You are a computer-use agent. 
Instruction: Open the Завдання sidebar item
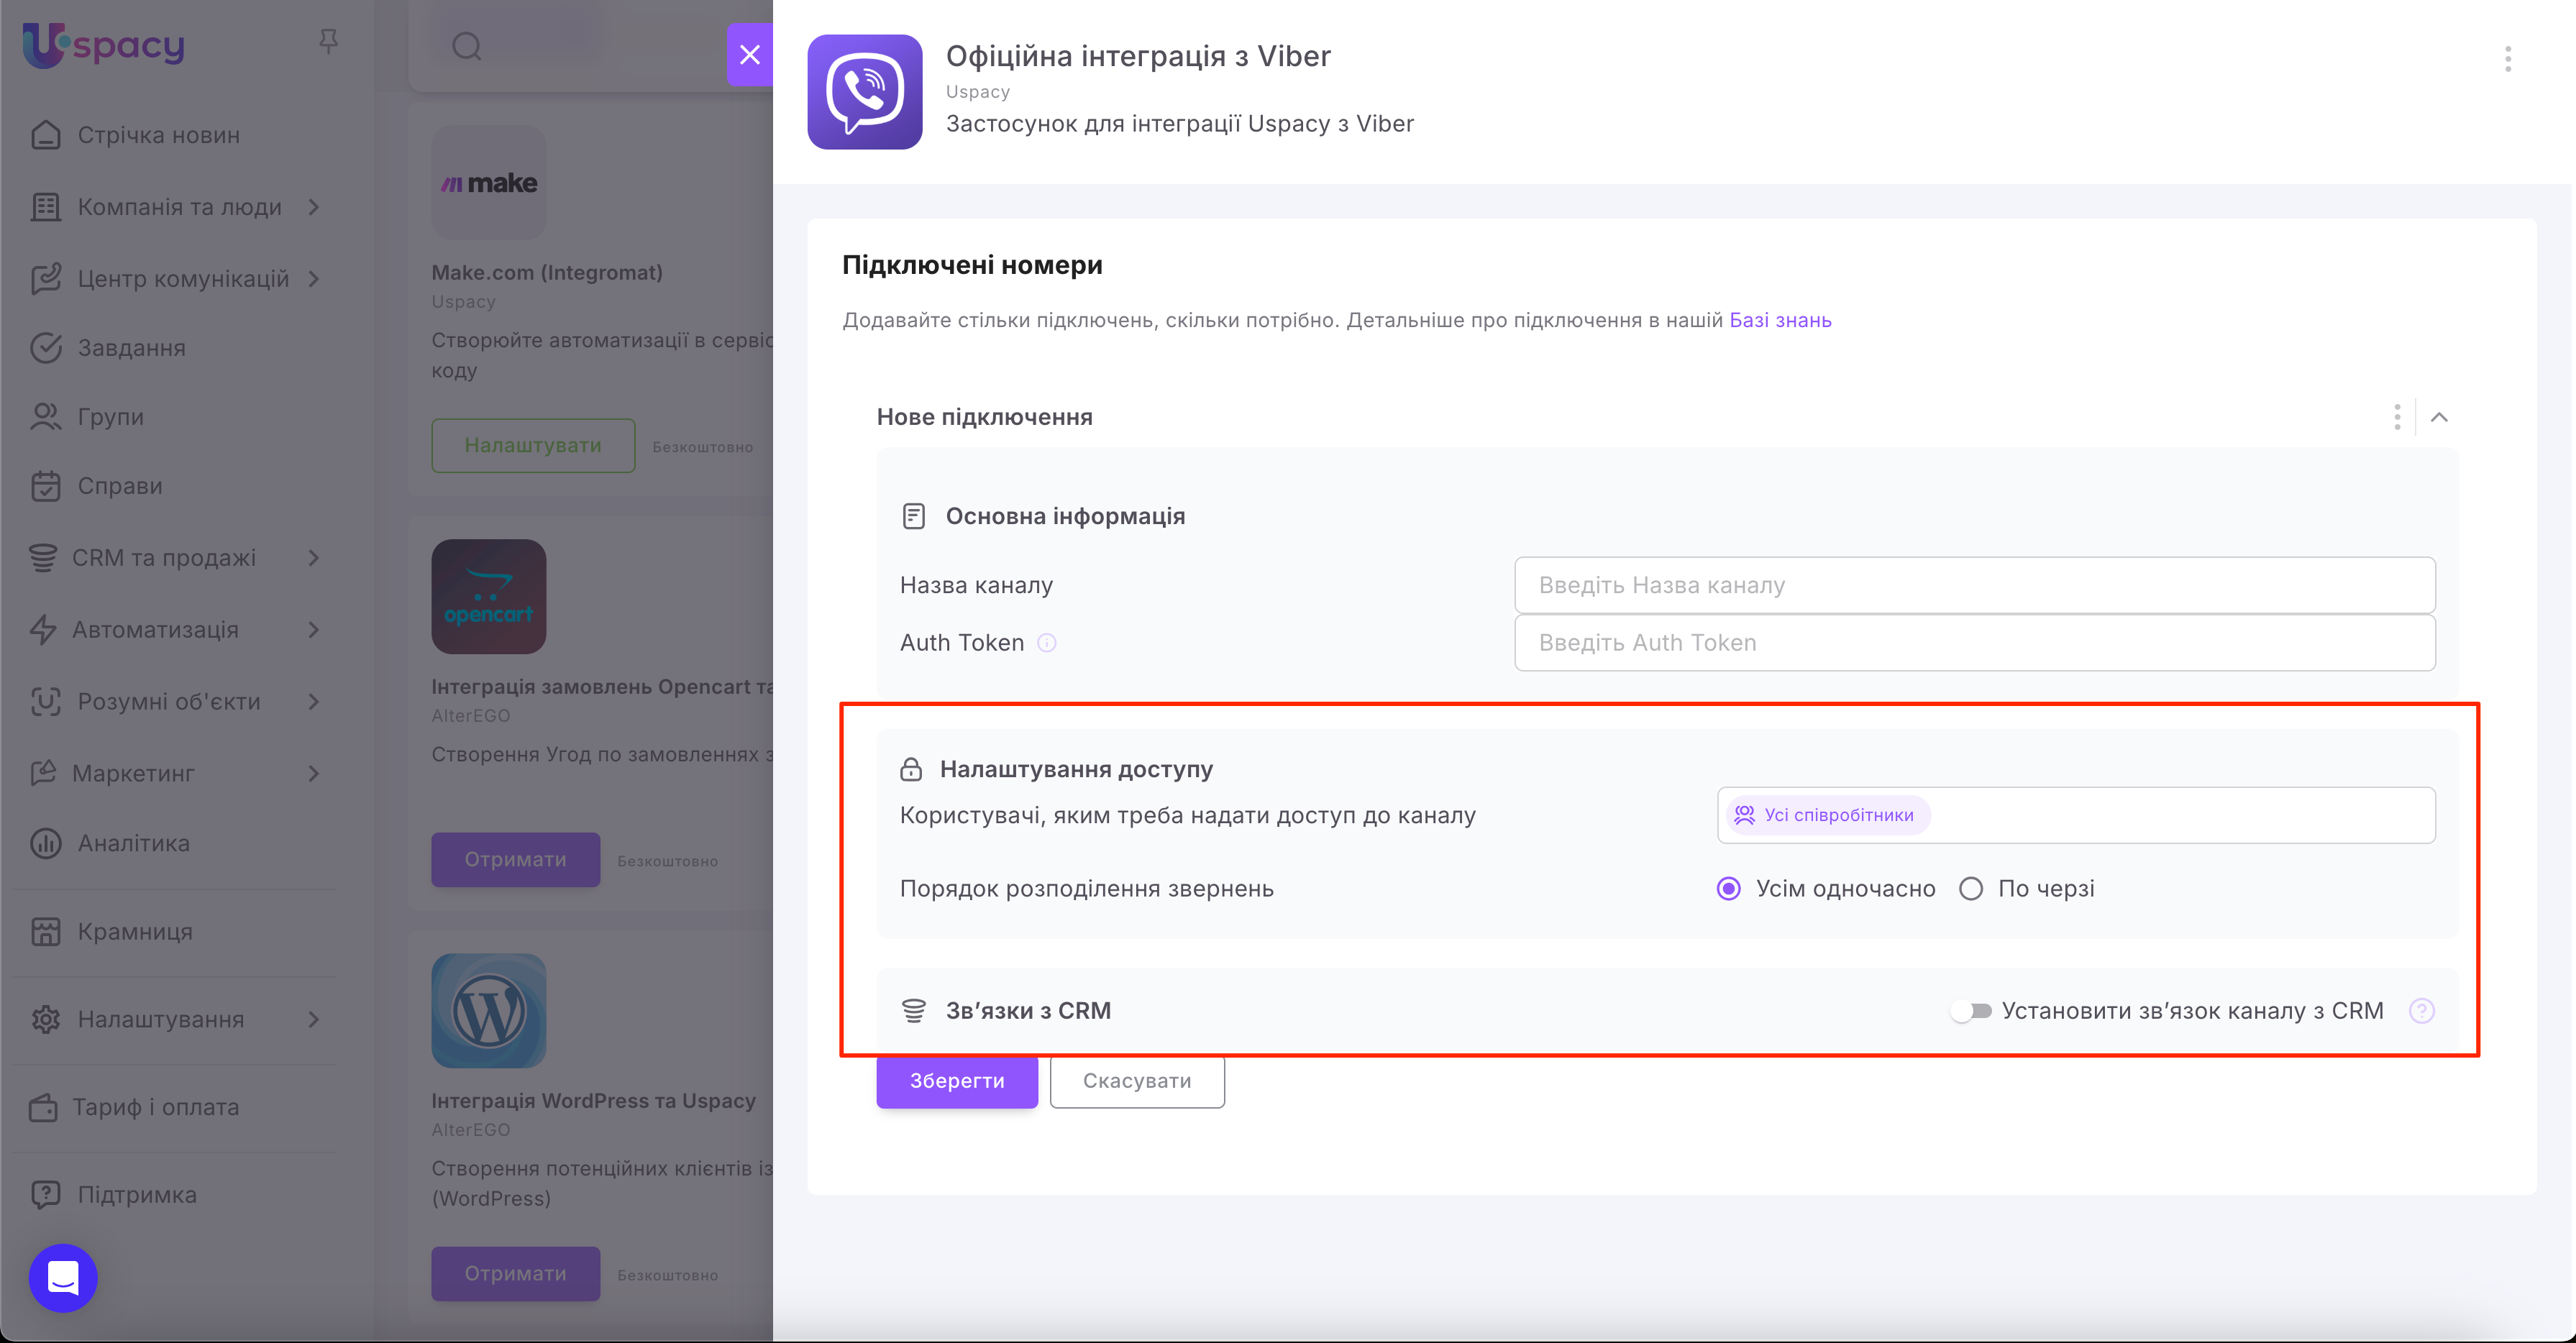pos(131,348)
